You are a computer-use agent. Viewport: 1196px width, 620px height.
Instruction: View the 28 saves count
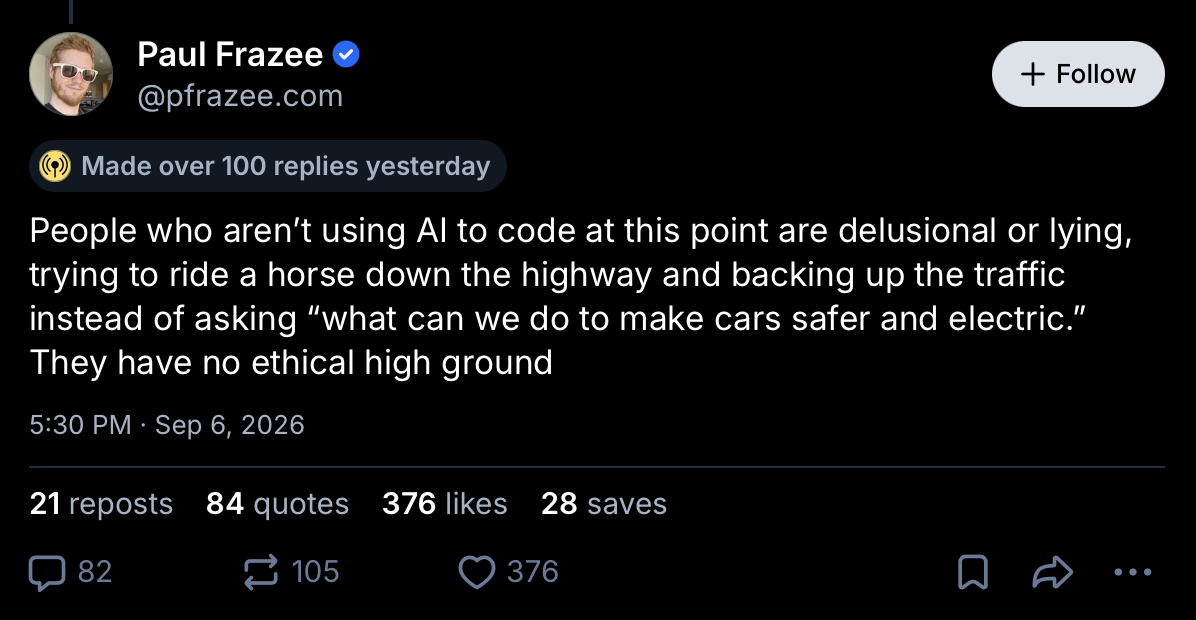pos(604,504)
